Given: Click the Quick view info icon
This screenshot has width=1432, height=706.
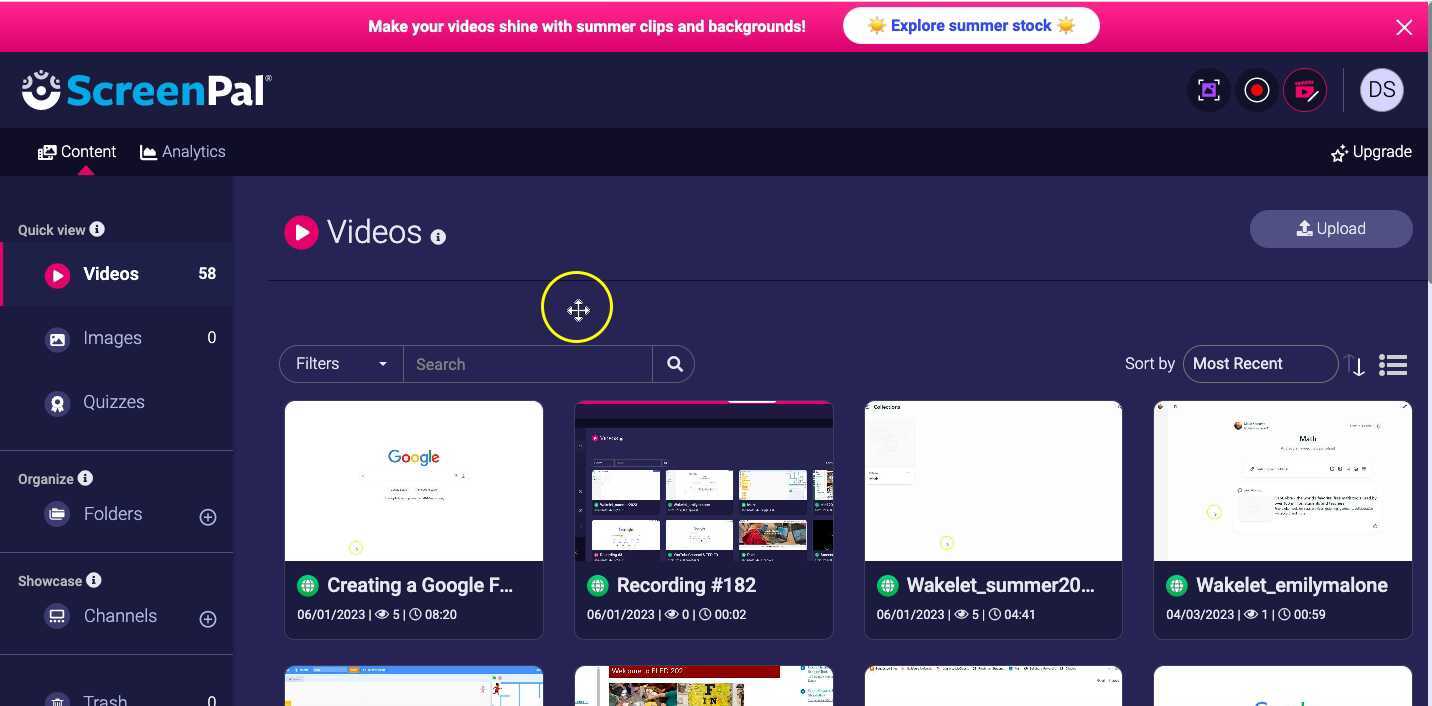Looking at the screenshot, I should tap(97, 229).
